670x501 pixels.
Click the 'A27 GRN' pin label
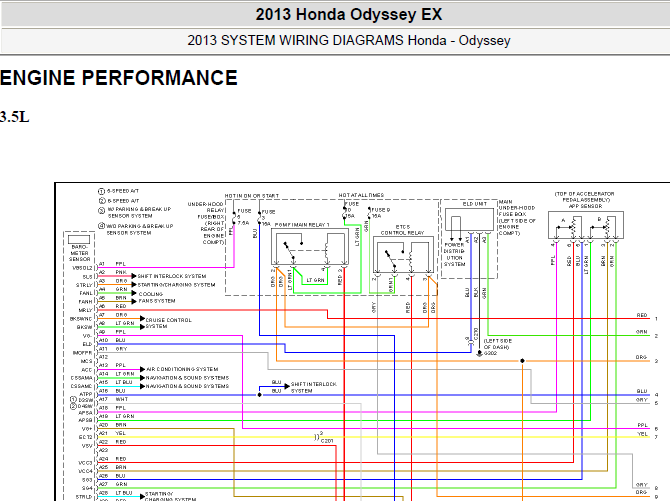tap(113, 484)
